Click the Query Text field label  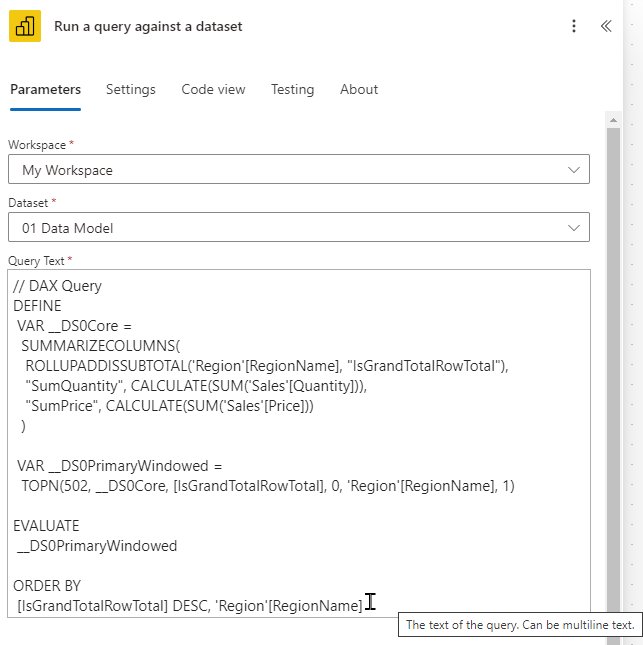(36, 261)
